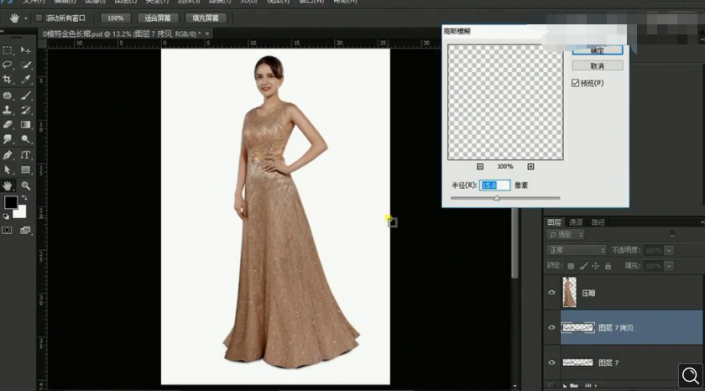The width and height of the screenshot is (705, 391).
Task: Select the Lasso tool
Action: [x=7, y=65]
